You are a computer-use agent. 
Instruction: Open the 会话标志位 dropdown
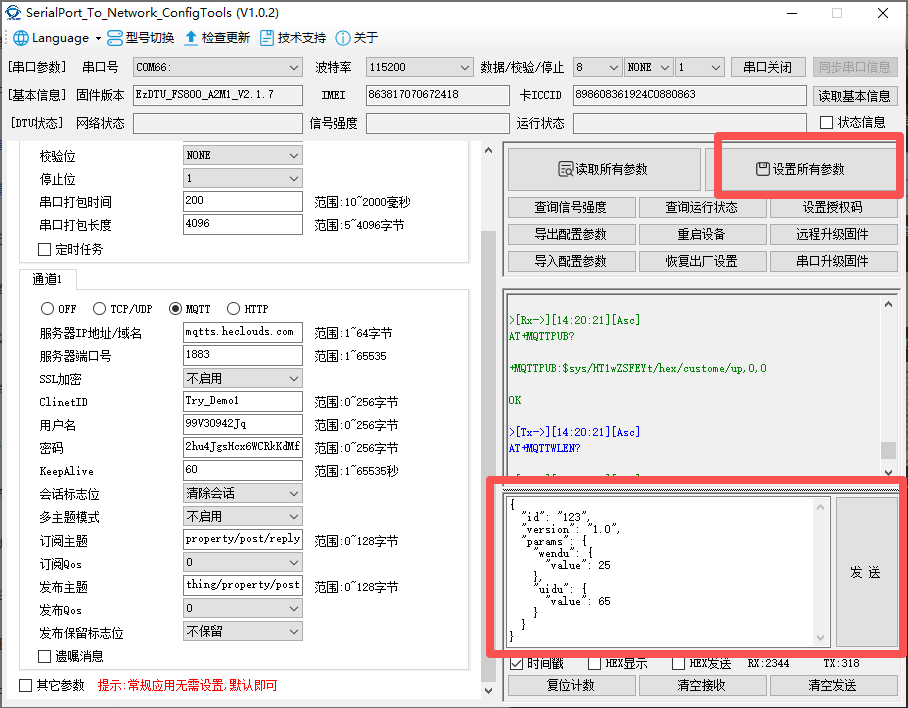pos(294,494)
